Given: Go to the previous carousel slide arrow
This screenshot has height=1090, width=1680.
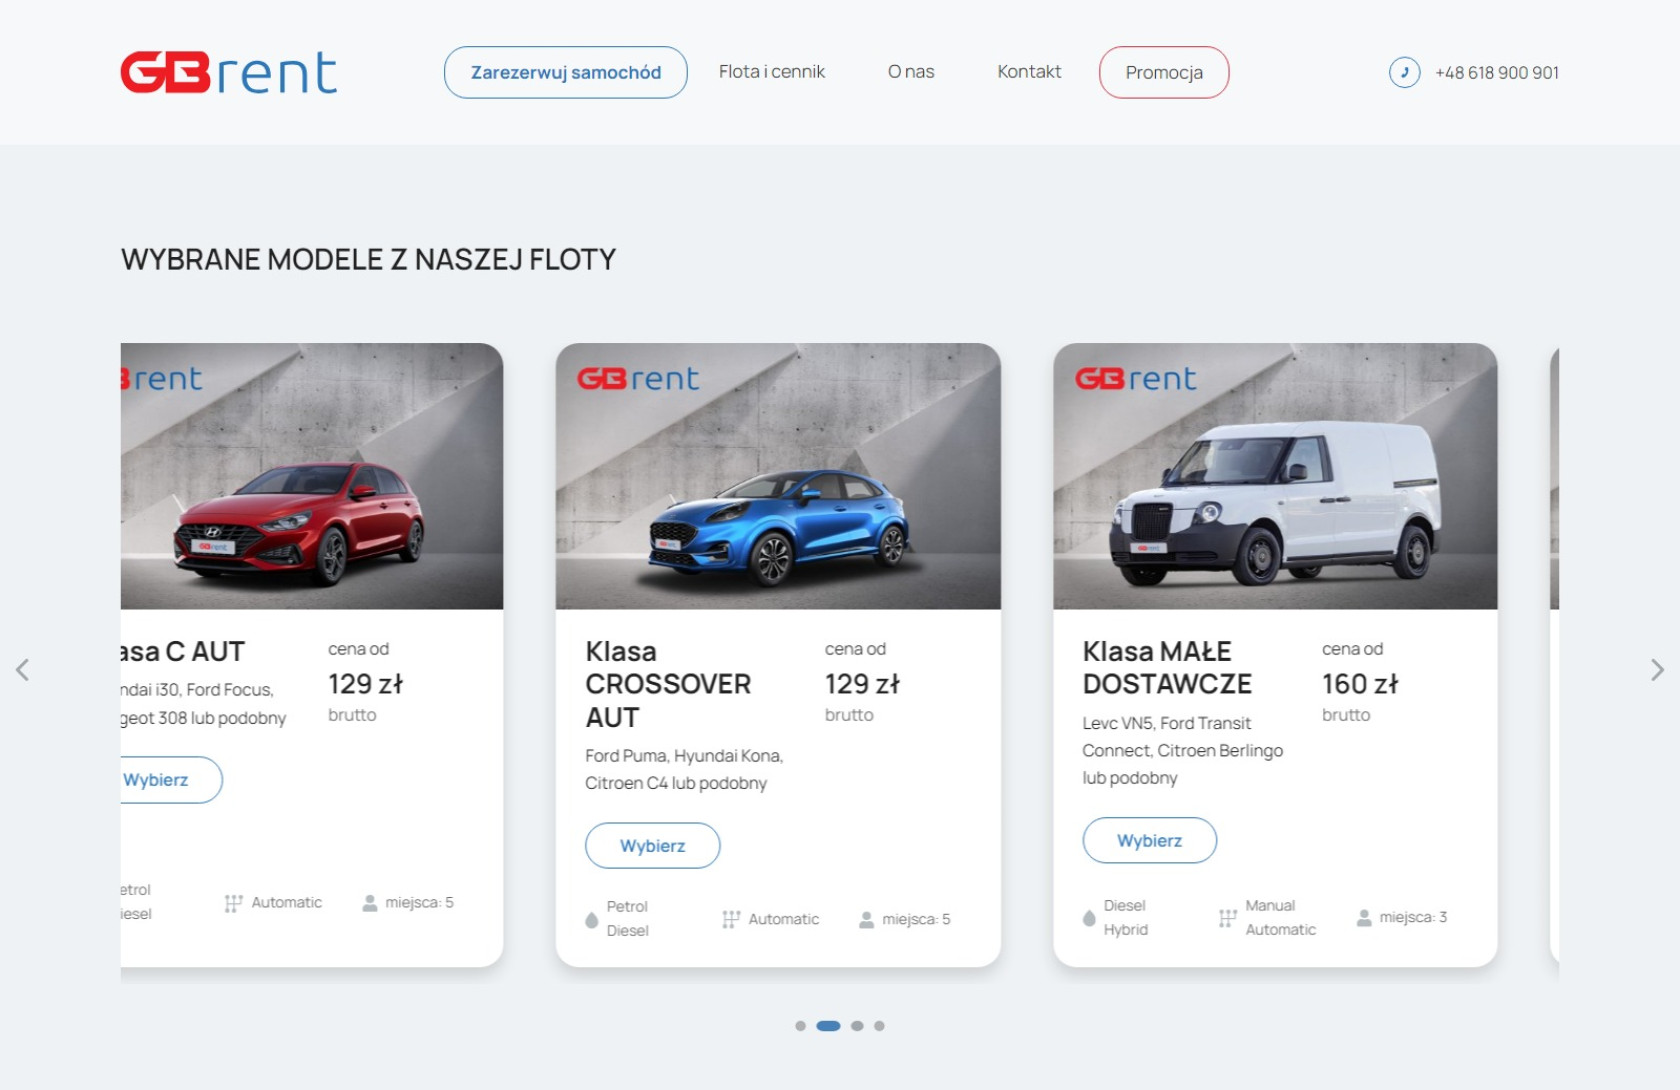Looking at the screenshot, I should 23,670.
